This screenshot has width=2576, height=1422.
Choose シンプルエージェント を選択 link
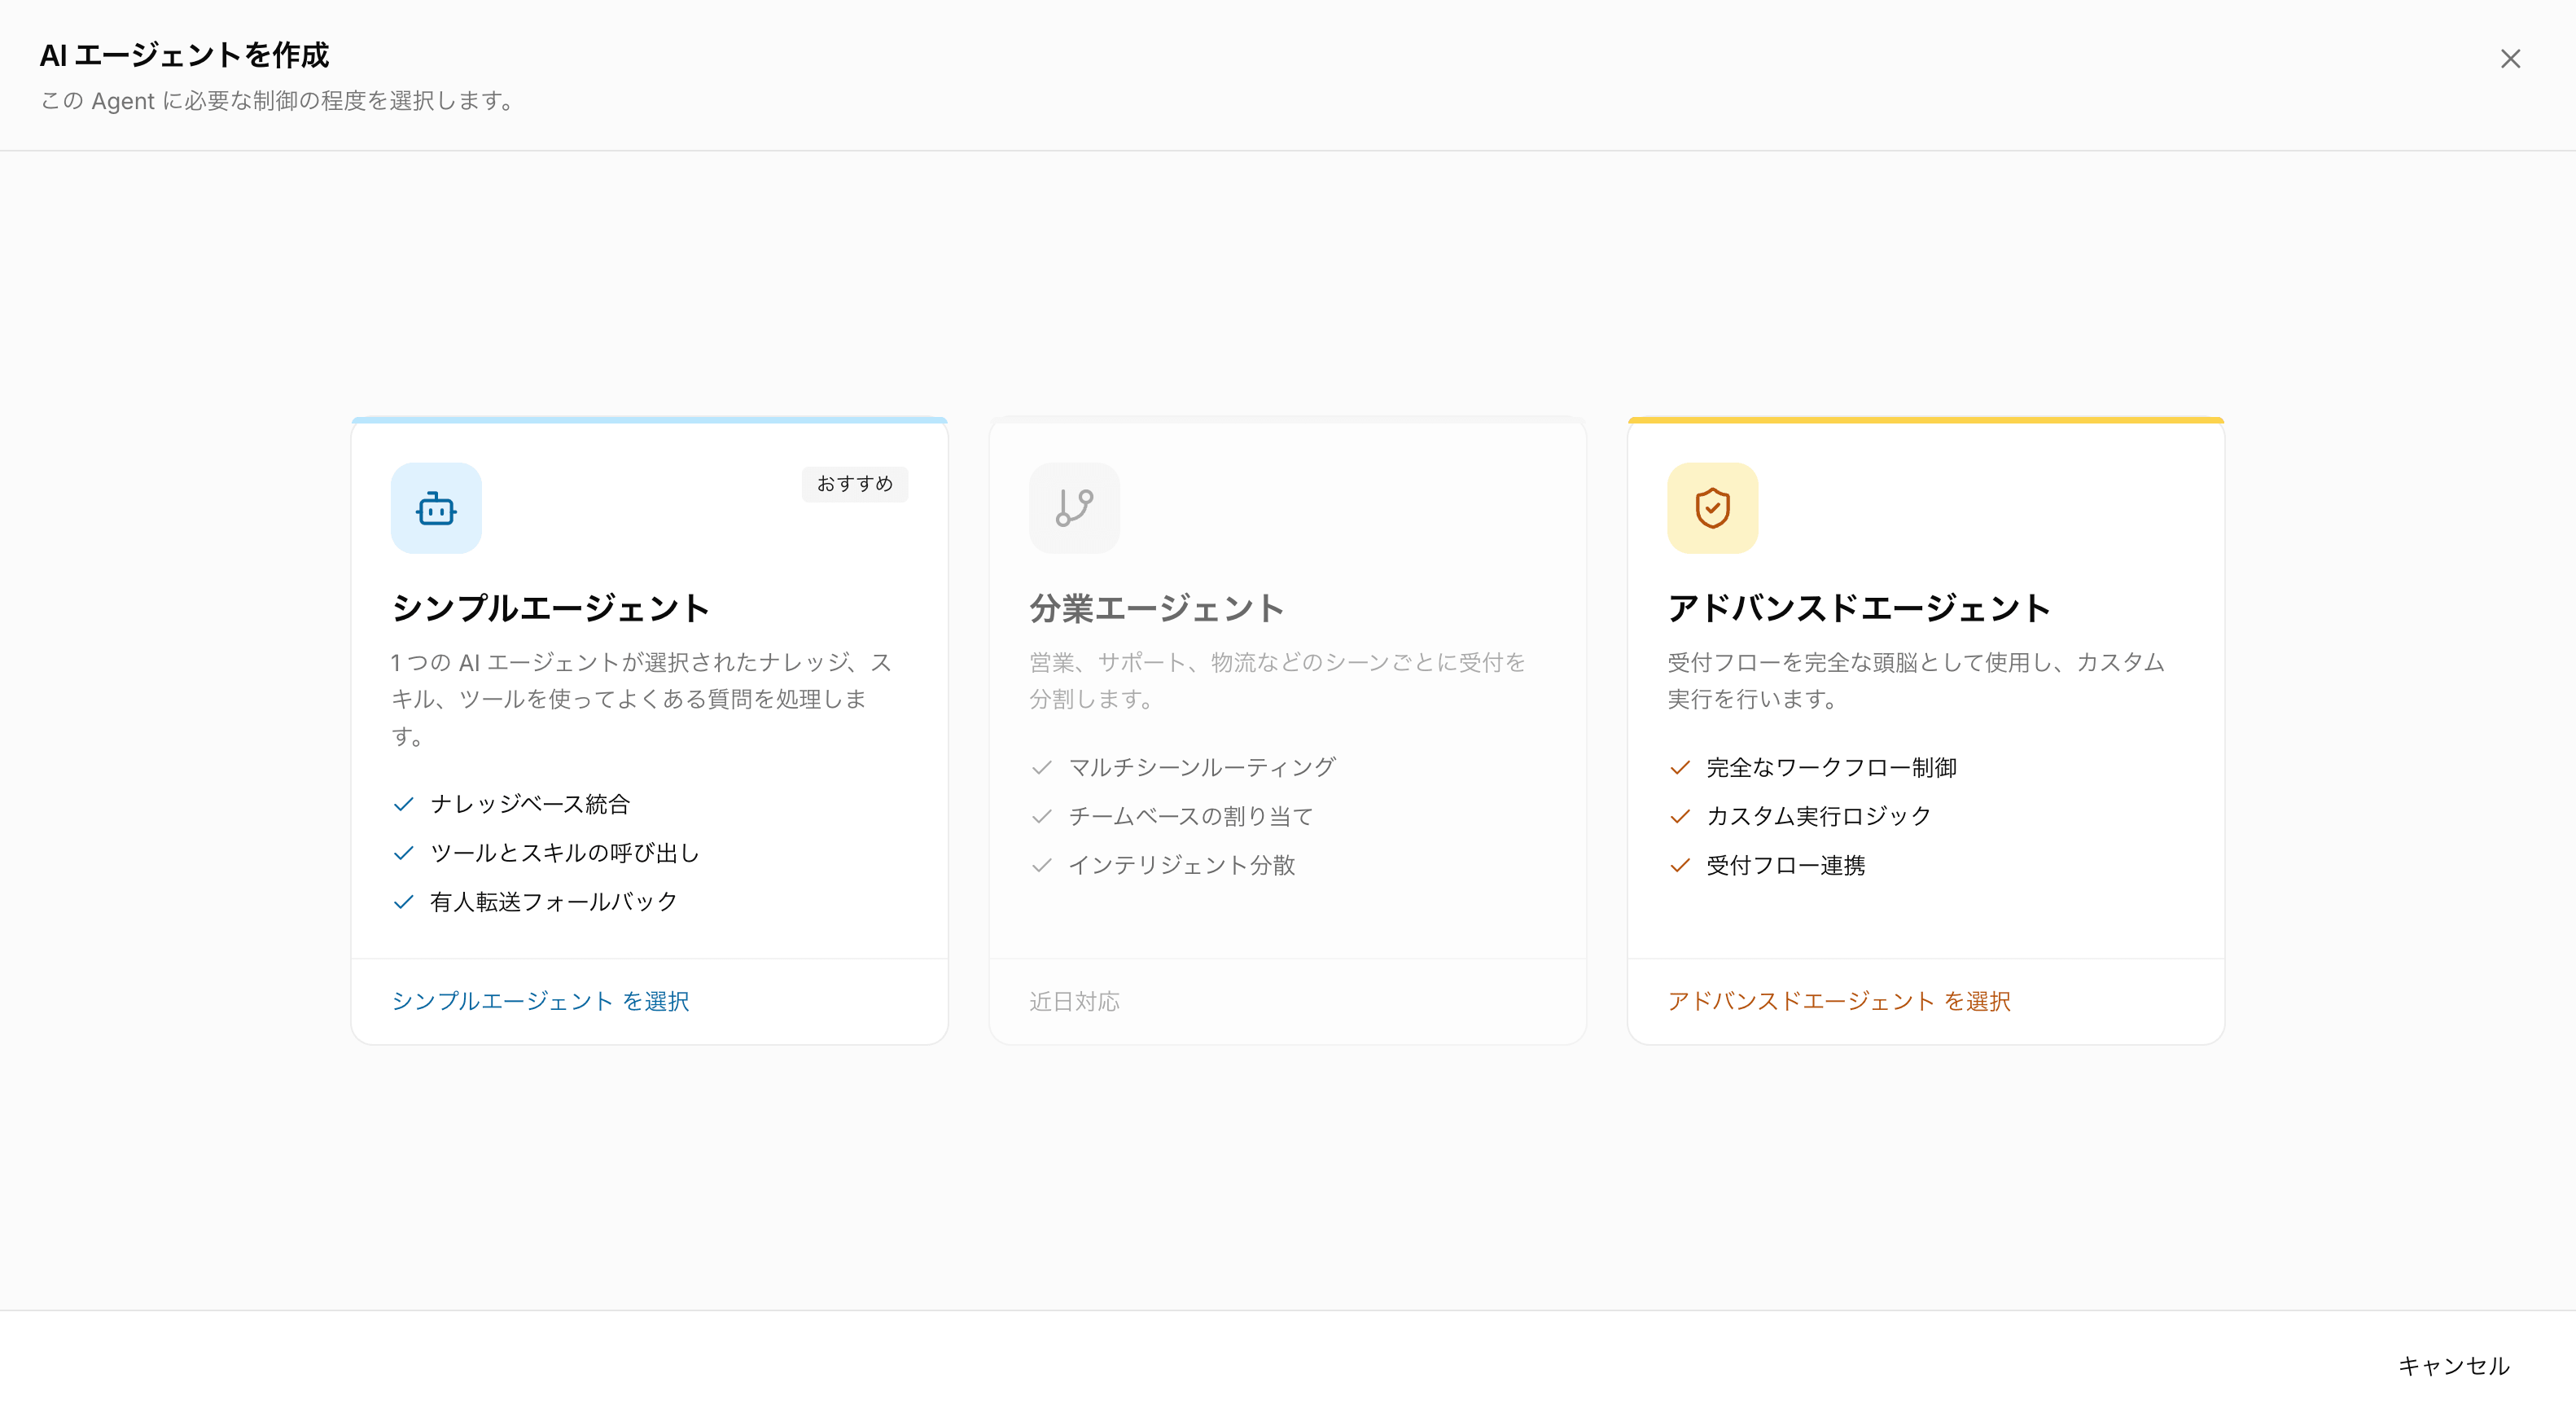pos(540,1001)
